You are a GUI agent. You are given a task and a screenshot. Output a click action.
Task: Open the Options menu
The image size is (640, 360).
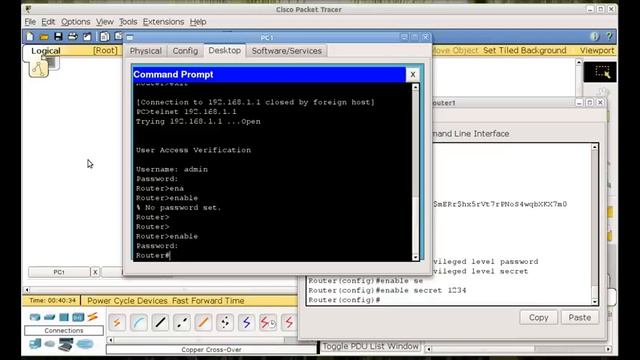[76, 22]
